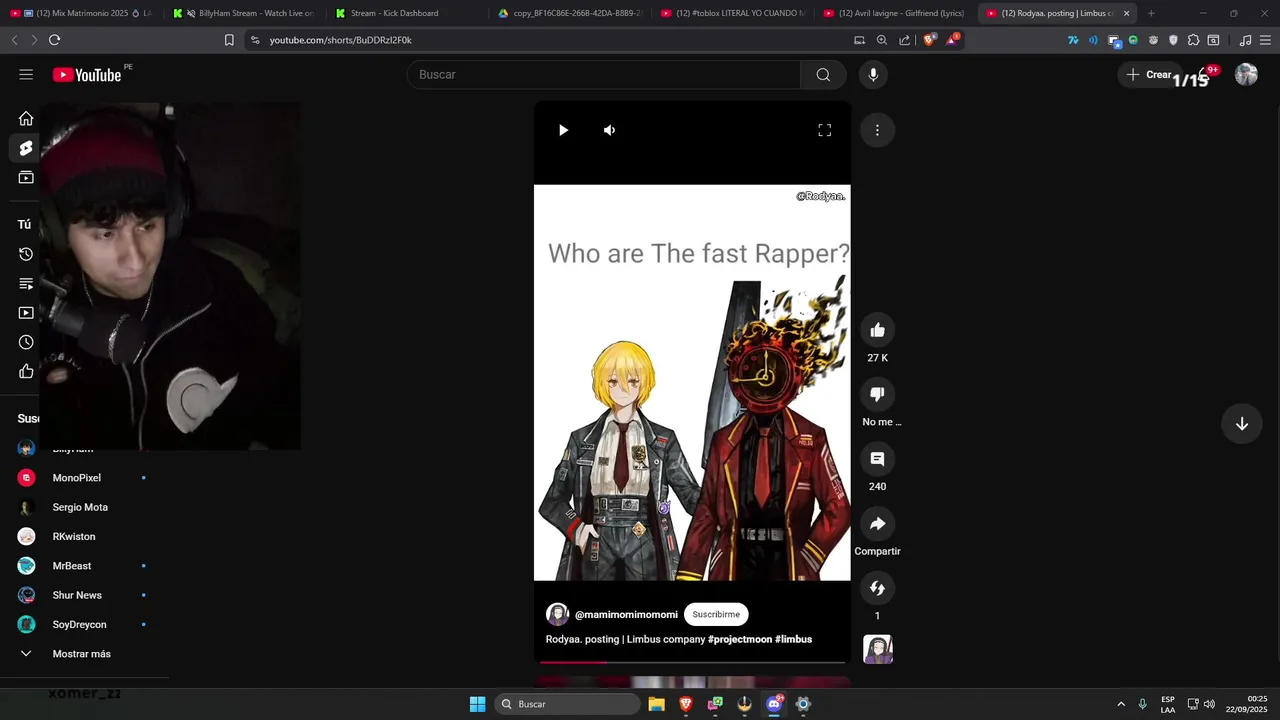The height and width of the screenshot is (720, 1280).
Task: Open the mamimomimomomi channel avatar
Action: click(557, 615)
